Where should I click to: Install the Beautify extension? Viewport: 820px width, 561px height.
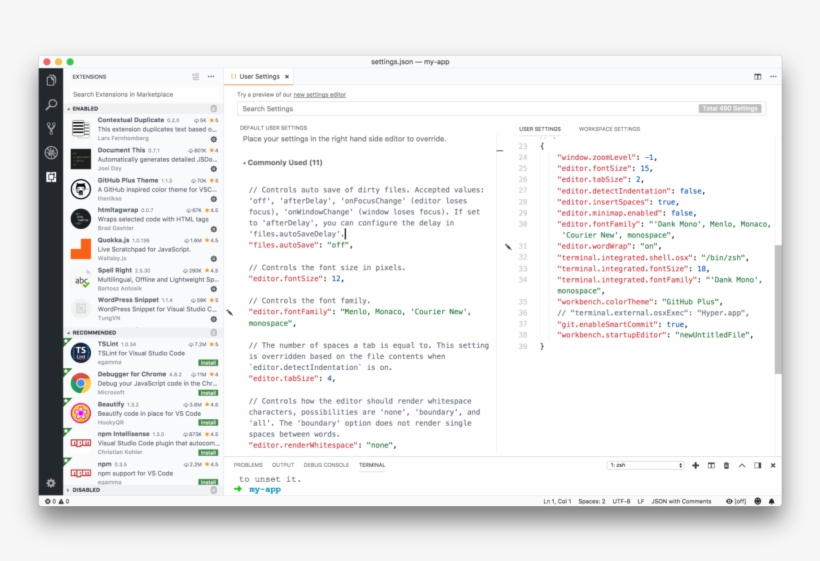pos(208,422)
